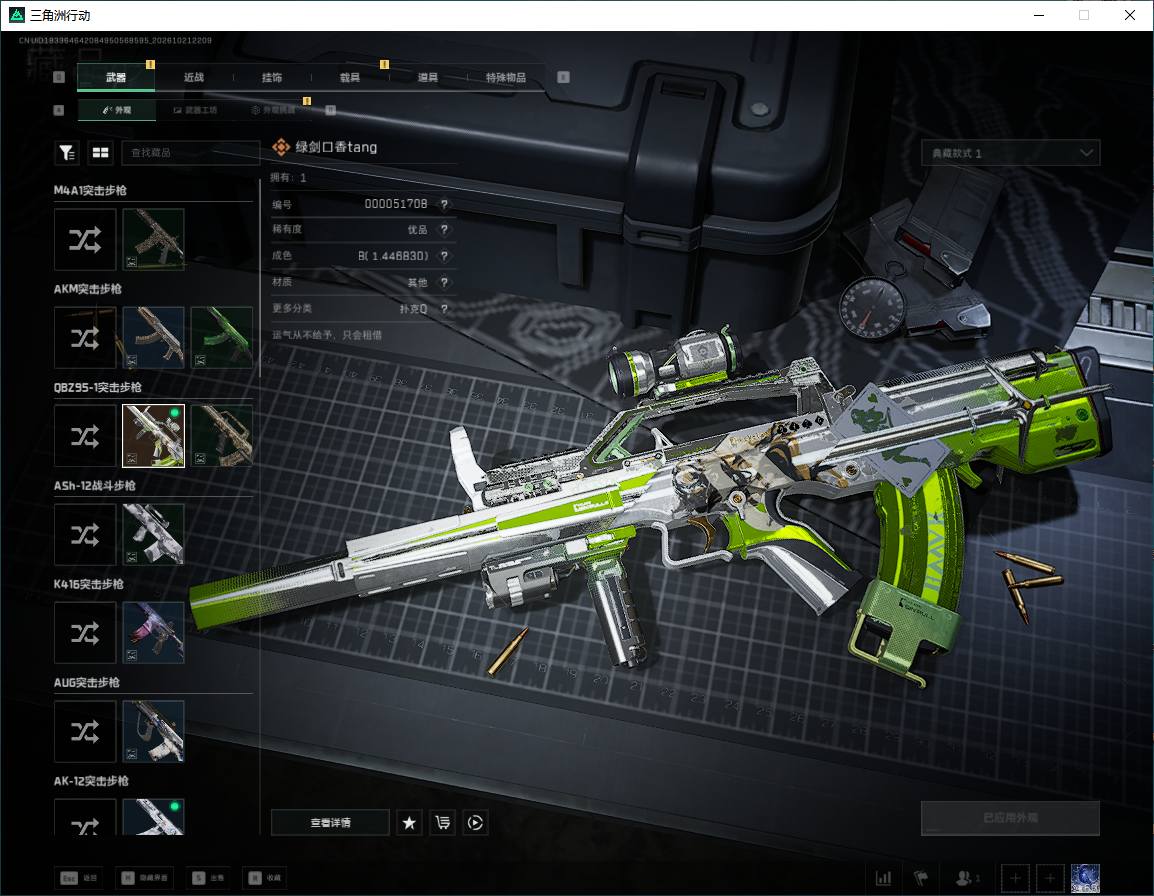Select random skin for QBZ95-1突击步枪
This screenshot has height=896, width=1154.
(85, 436)
